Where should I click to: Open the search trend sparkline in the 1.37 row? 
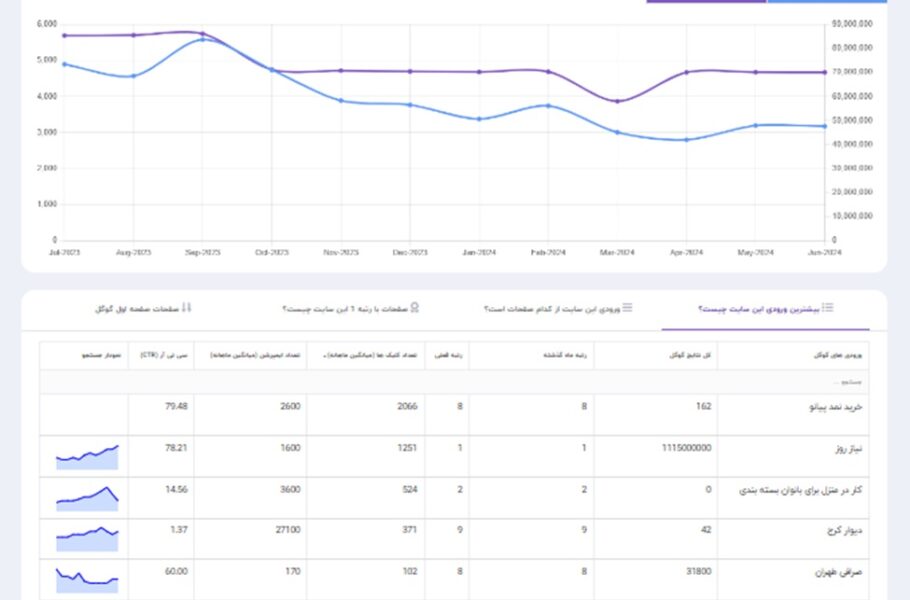click(87, 539)
